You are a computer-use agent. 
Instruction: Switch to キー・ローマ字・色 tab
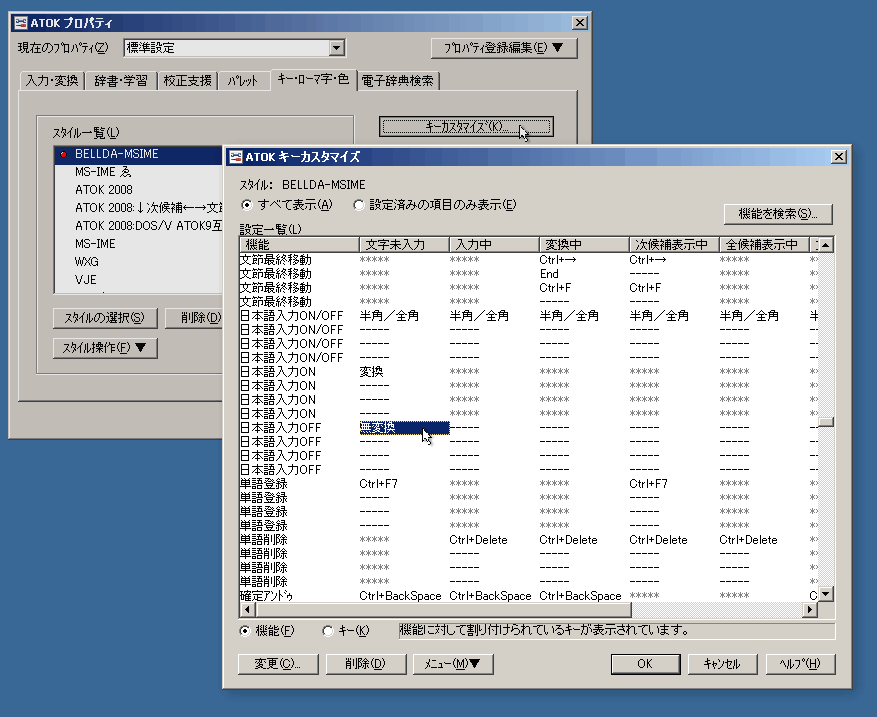[x=313, y=79]
